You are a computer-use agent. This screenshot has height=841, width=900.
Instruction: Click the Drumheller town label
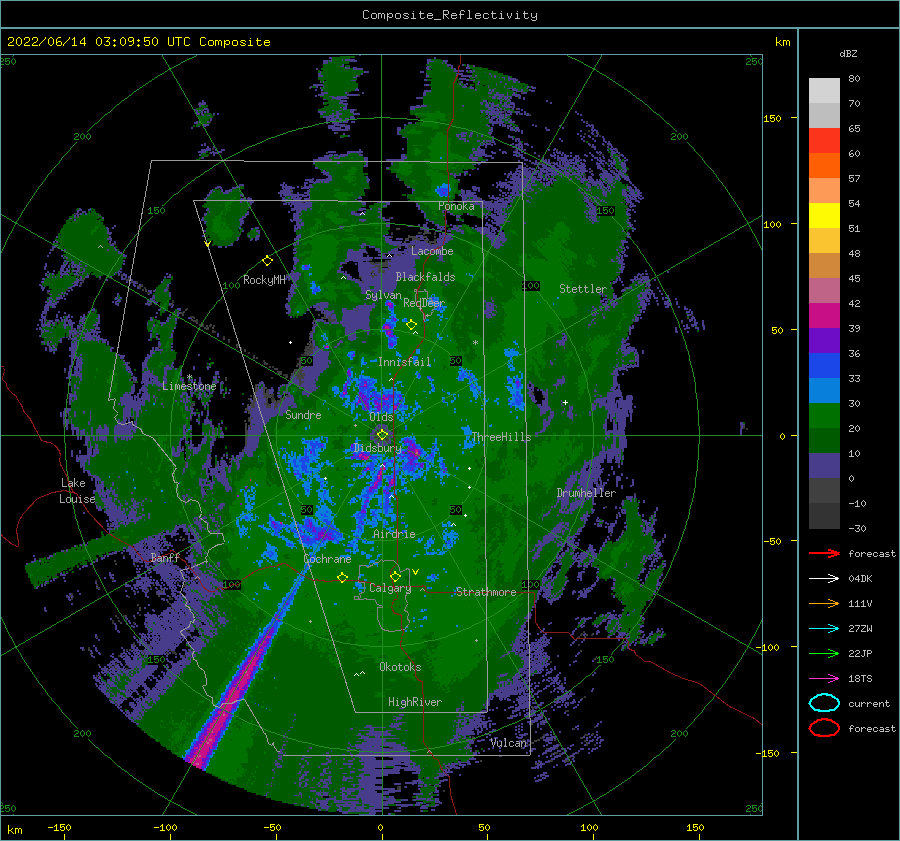[x=586, y=493]
